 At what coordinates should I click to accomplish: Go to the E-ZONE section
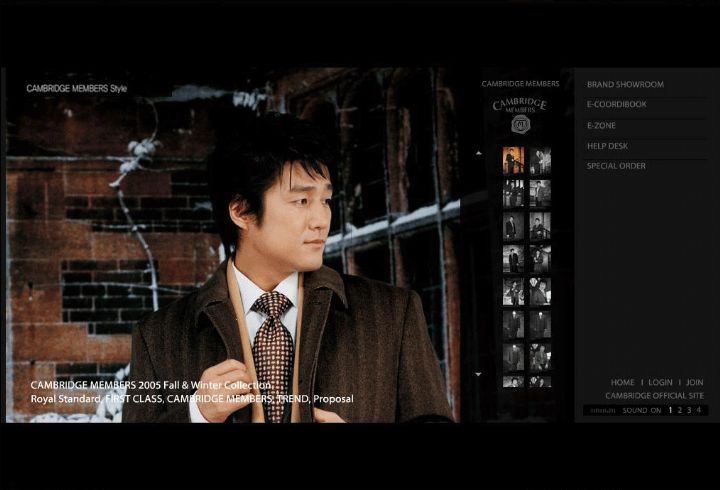pos(601,125)
